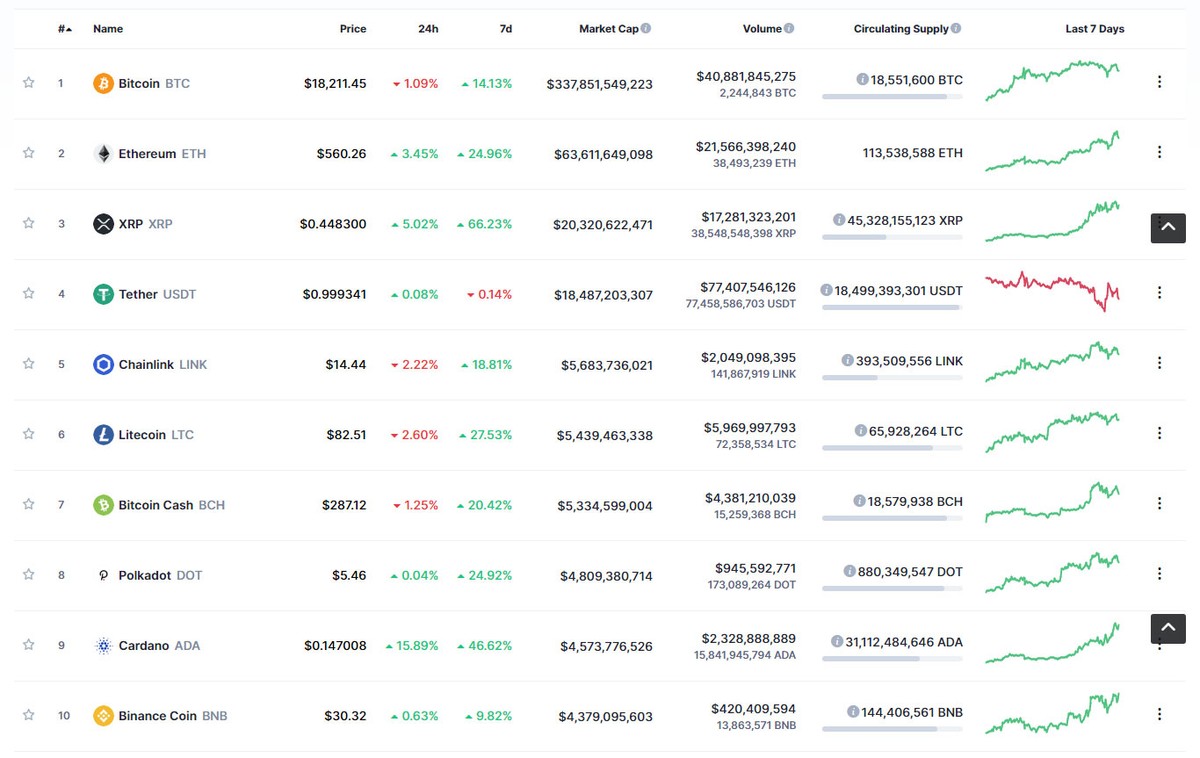Select the Ethereum ETH logo icon
Image resolution: width=1200 pixels, height=758 pixels.
point(101,153)
